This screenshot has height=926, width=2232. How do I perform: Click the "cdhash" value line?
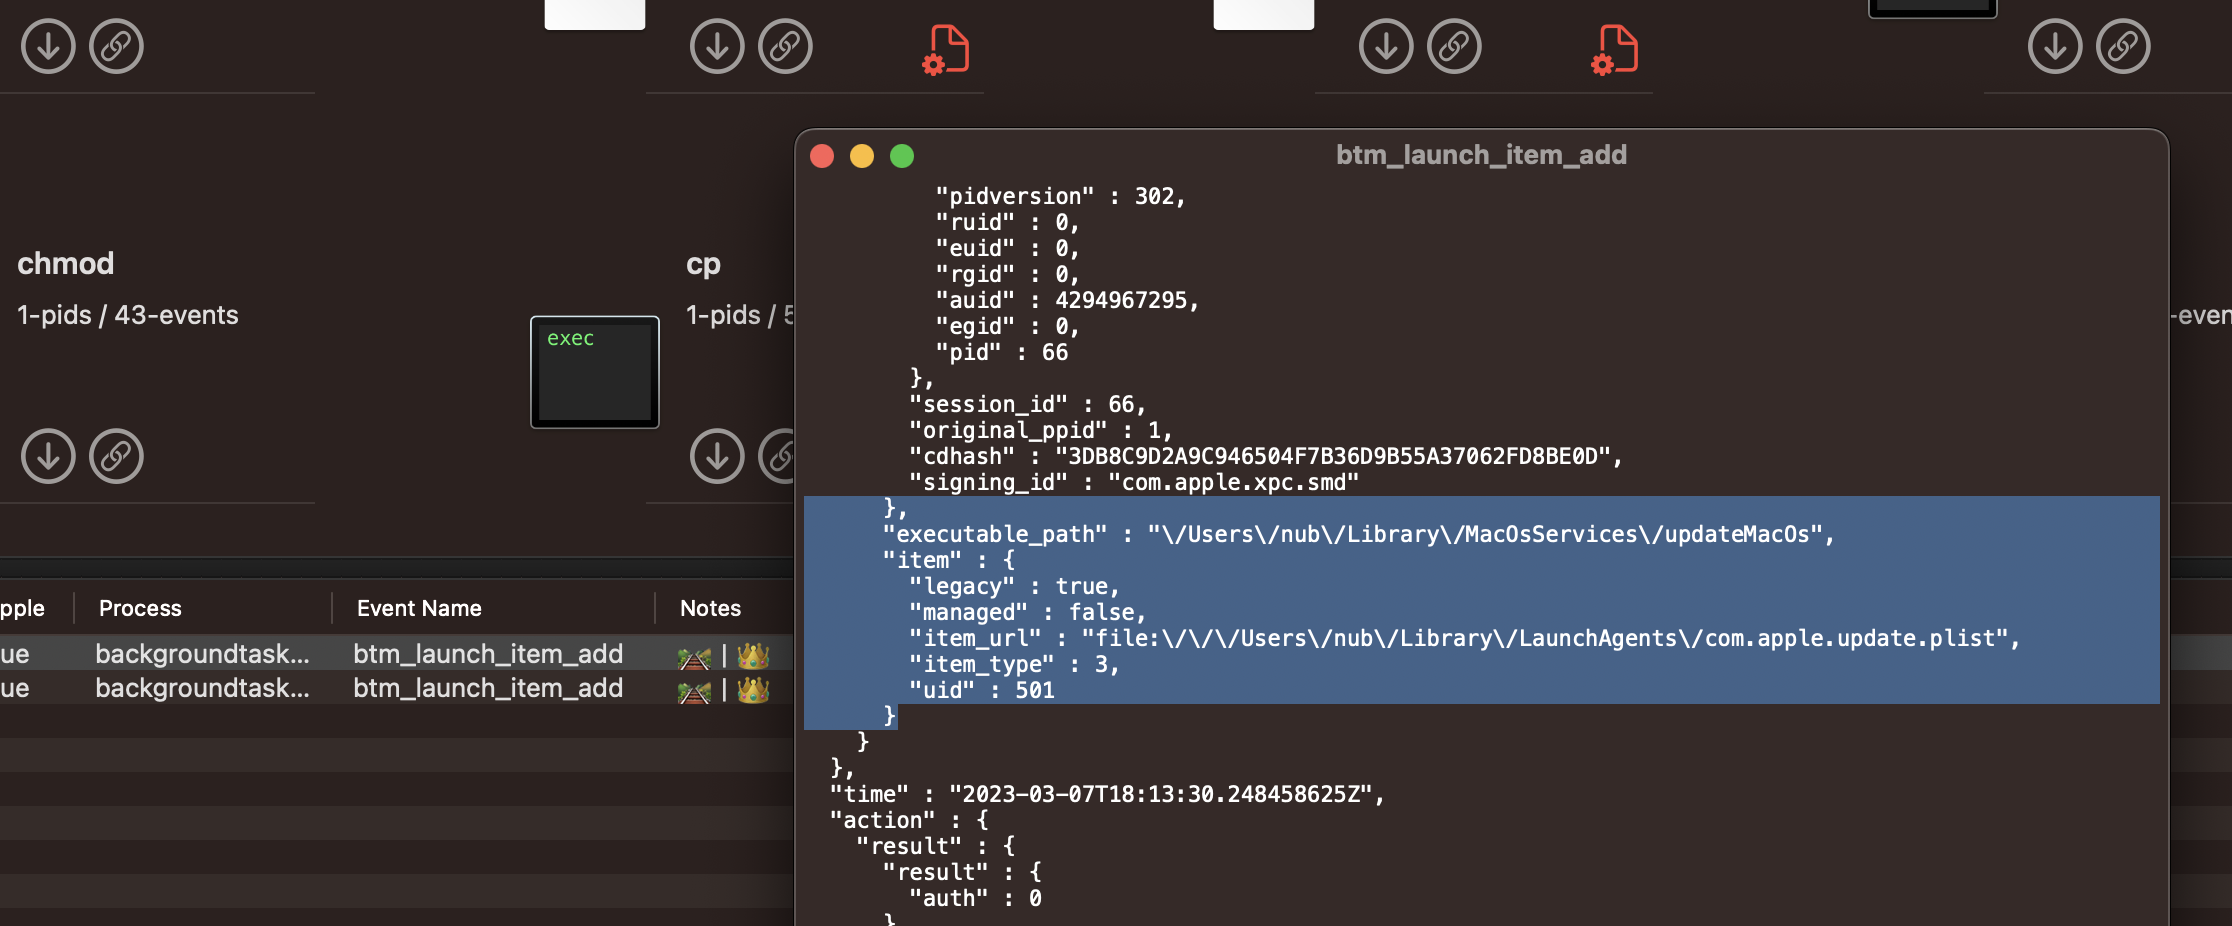tap(1265, 456)
